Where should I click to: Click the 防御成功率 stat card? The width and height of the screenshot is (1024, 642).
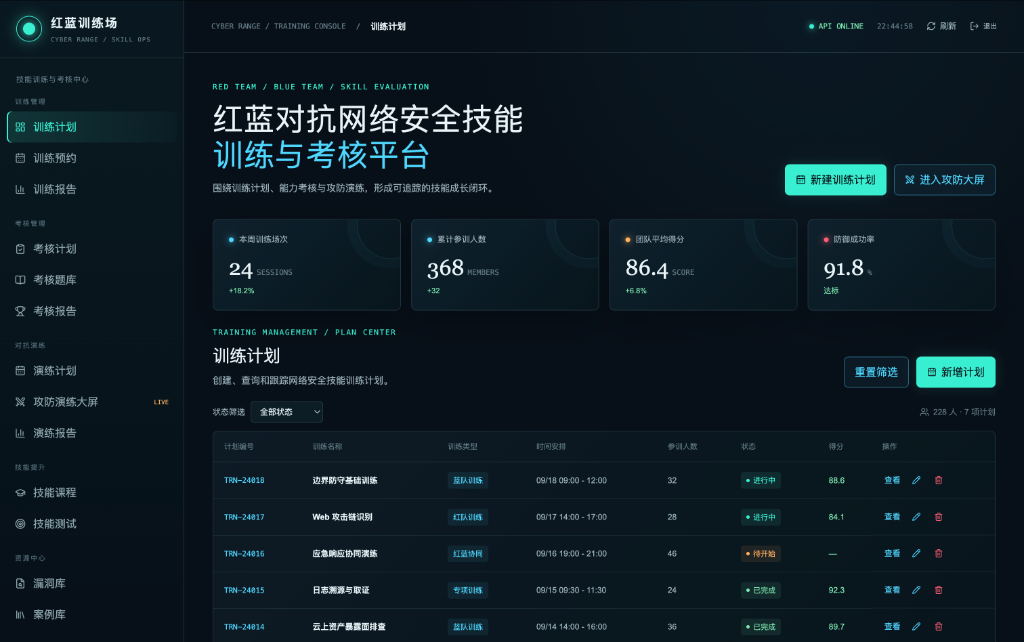[901, 265]
